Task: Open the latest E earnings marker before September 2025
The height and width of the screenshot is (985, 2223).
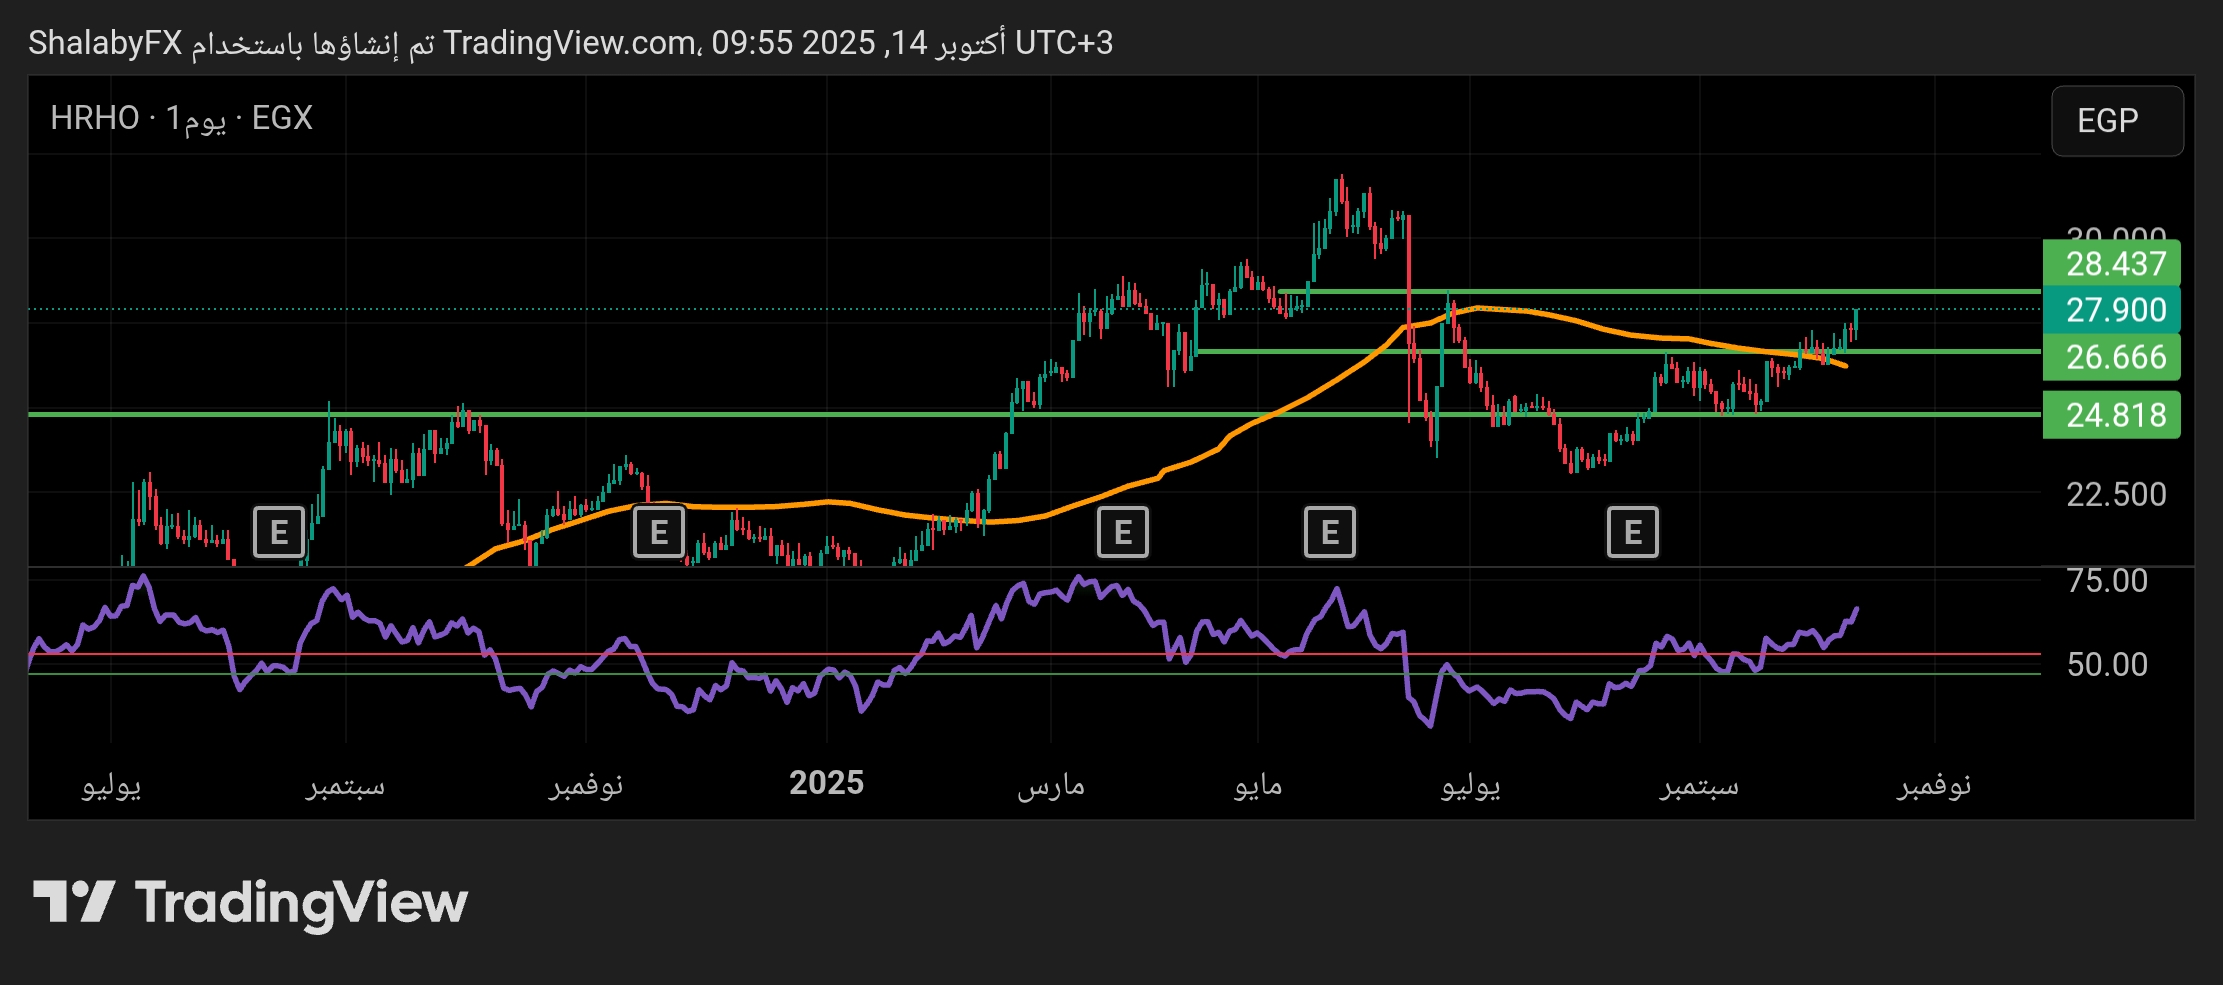Action: (x=1632, y=532)
